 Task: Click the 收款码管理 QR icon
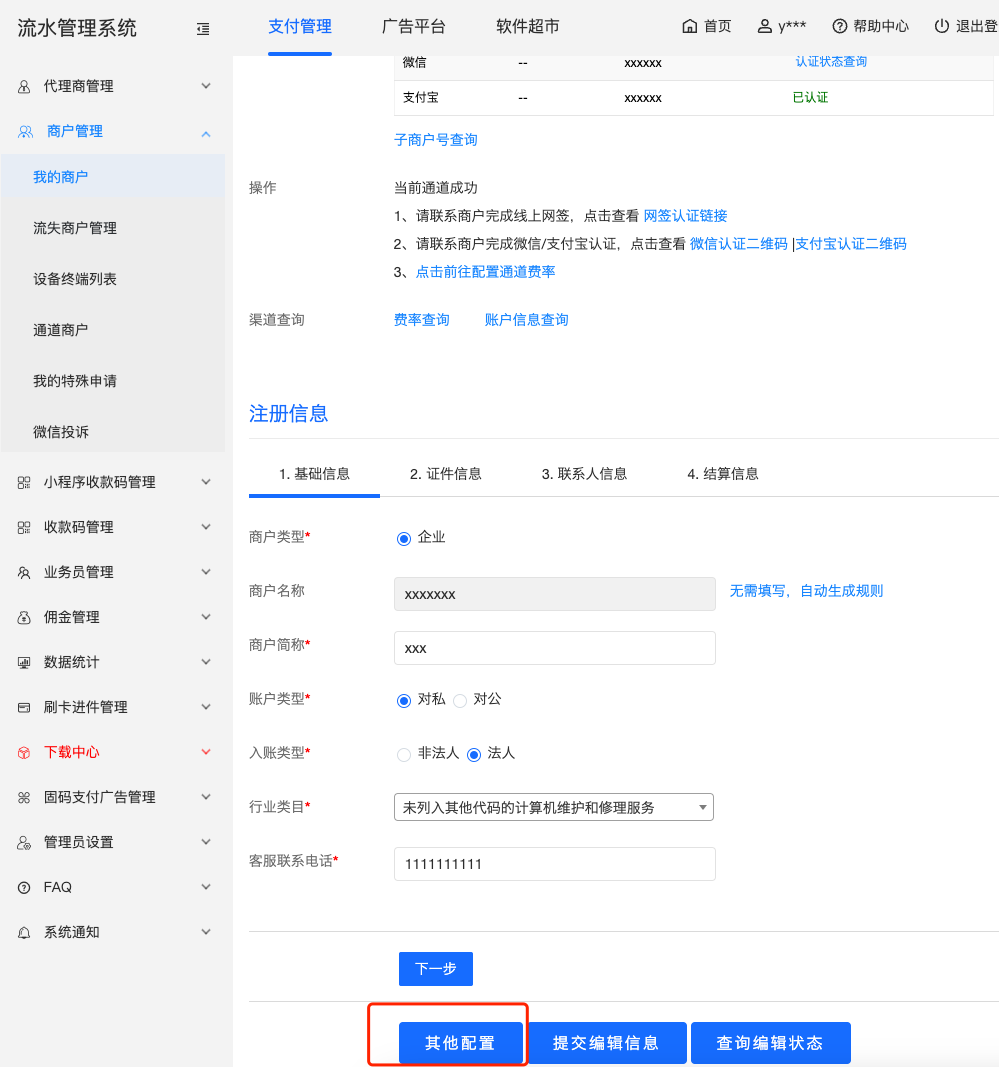[x=24, y=527]
